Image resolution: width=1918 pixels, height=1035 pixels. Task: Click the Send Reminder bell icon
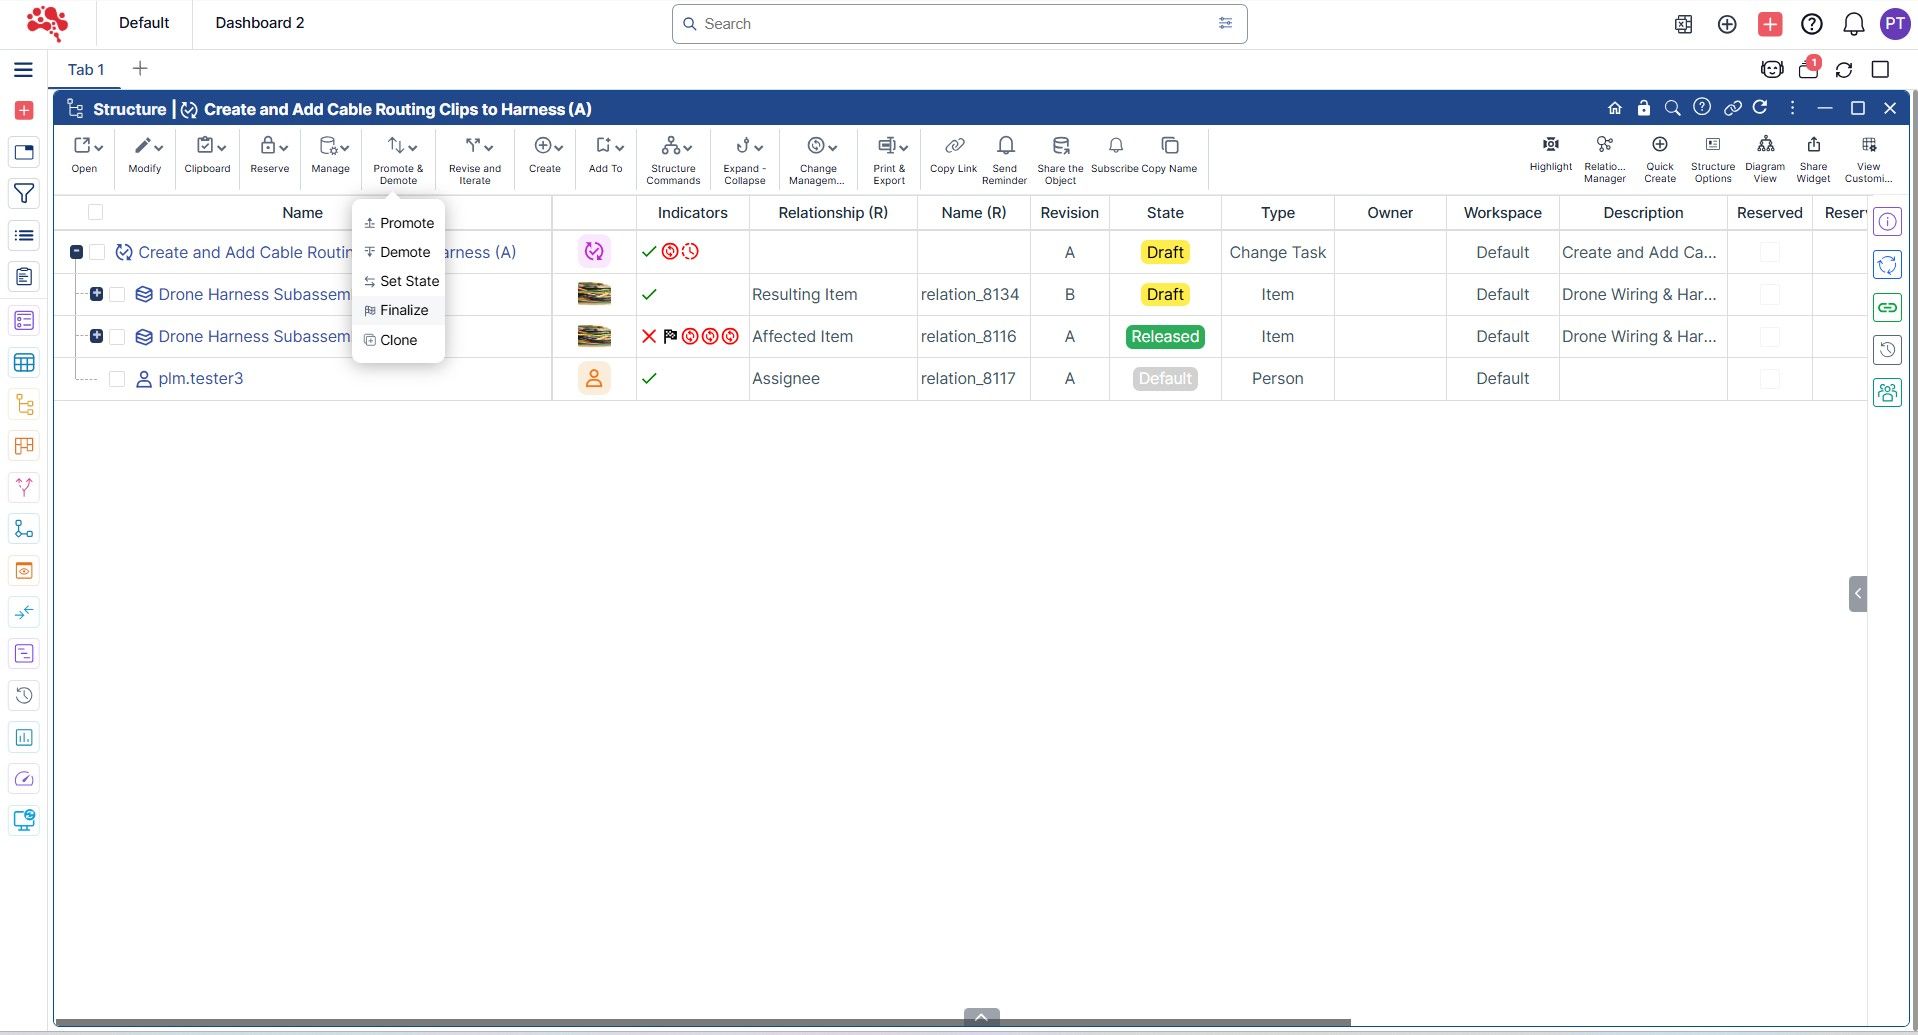tap(1005, 147)
